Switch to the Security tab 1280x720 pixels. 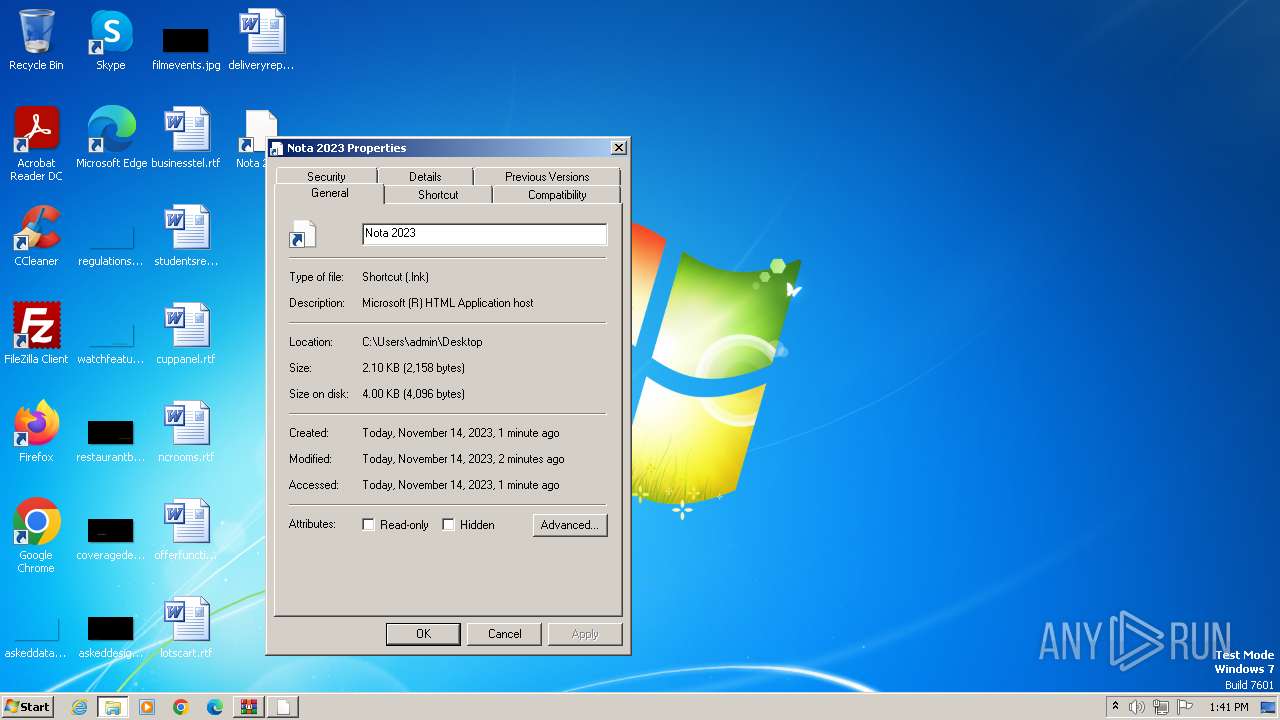pos(326,177)
